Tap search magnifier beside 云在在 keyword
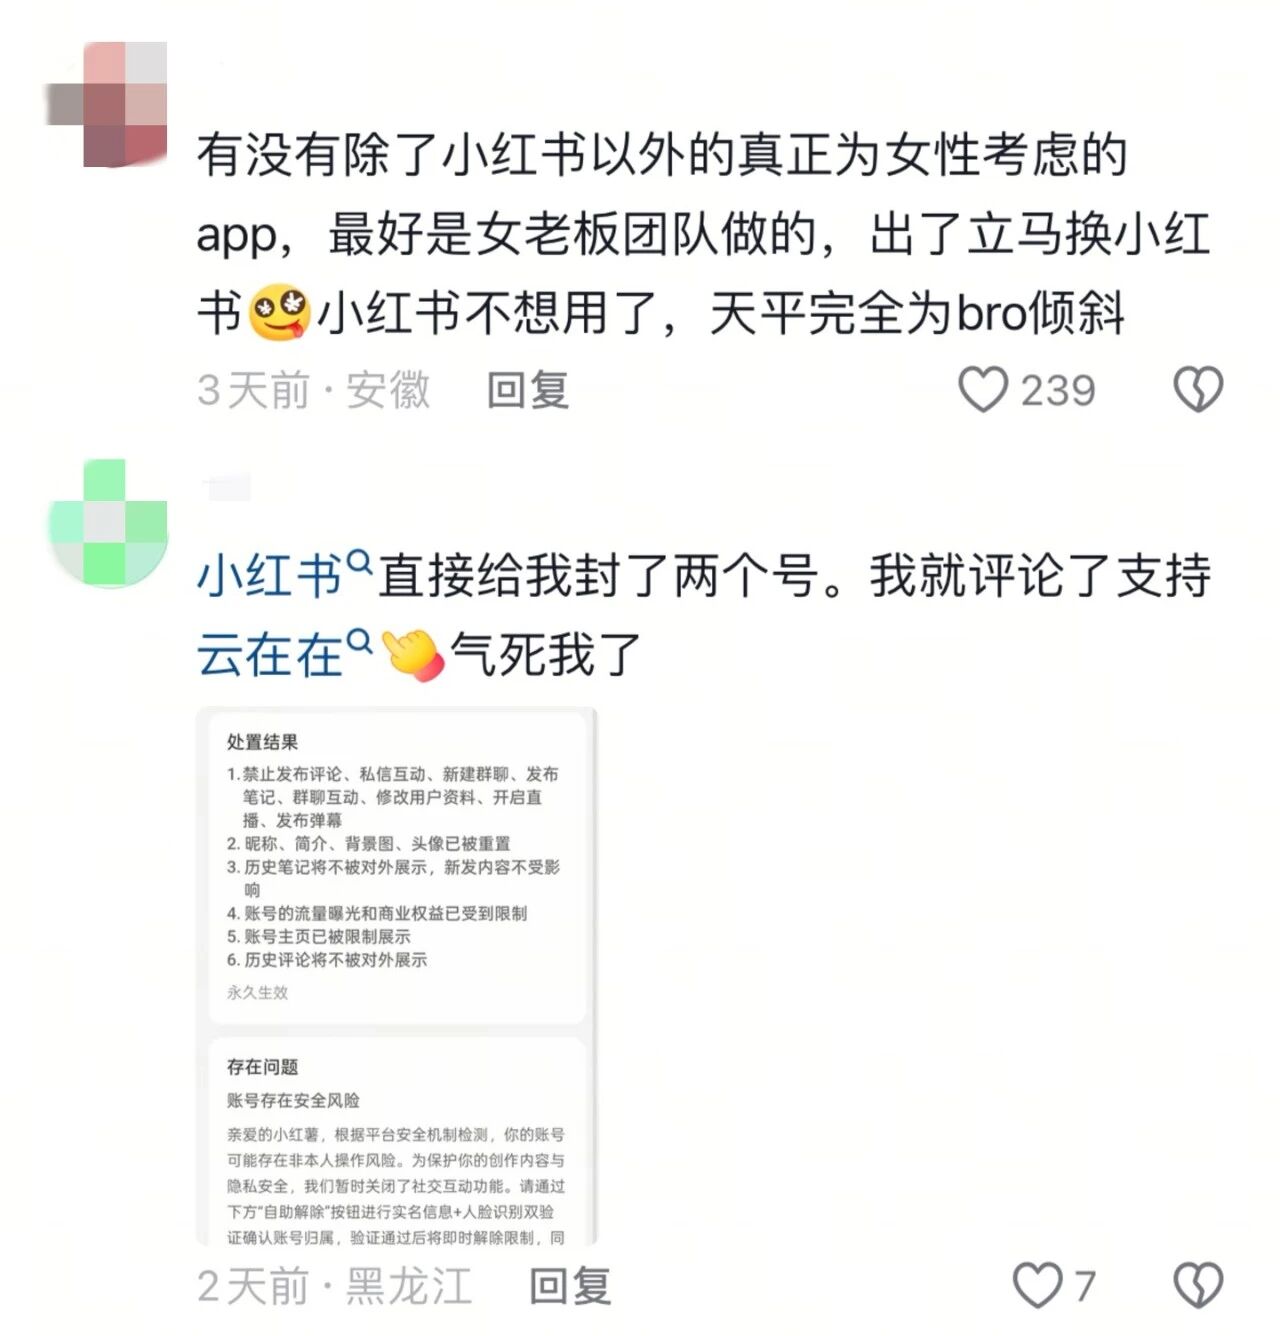 (x=359, y=642)
